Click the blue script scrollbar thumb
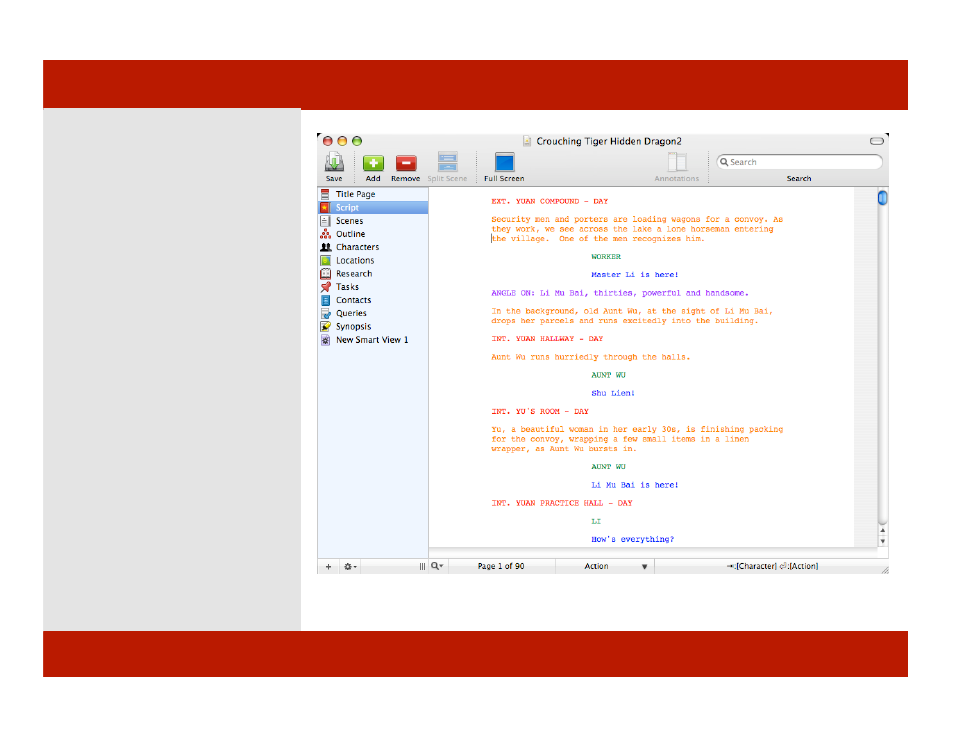This screenshot has height=737, width=954. (882, 198)
